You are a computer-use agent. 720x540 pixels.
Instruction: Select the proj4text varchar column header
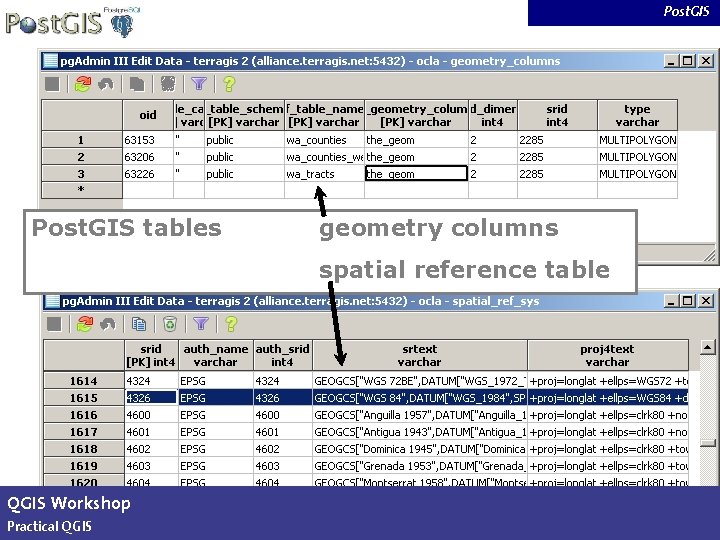608,355
